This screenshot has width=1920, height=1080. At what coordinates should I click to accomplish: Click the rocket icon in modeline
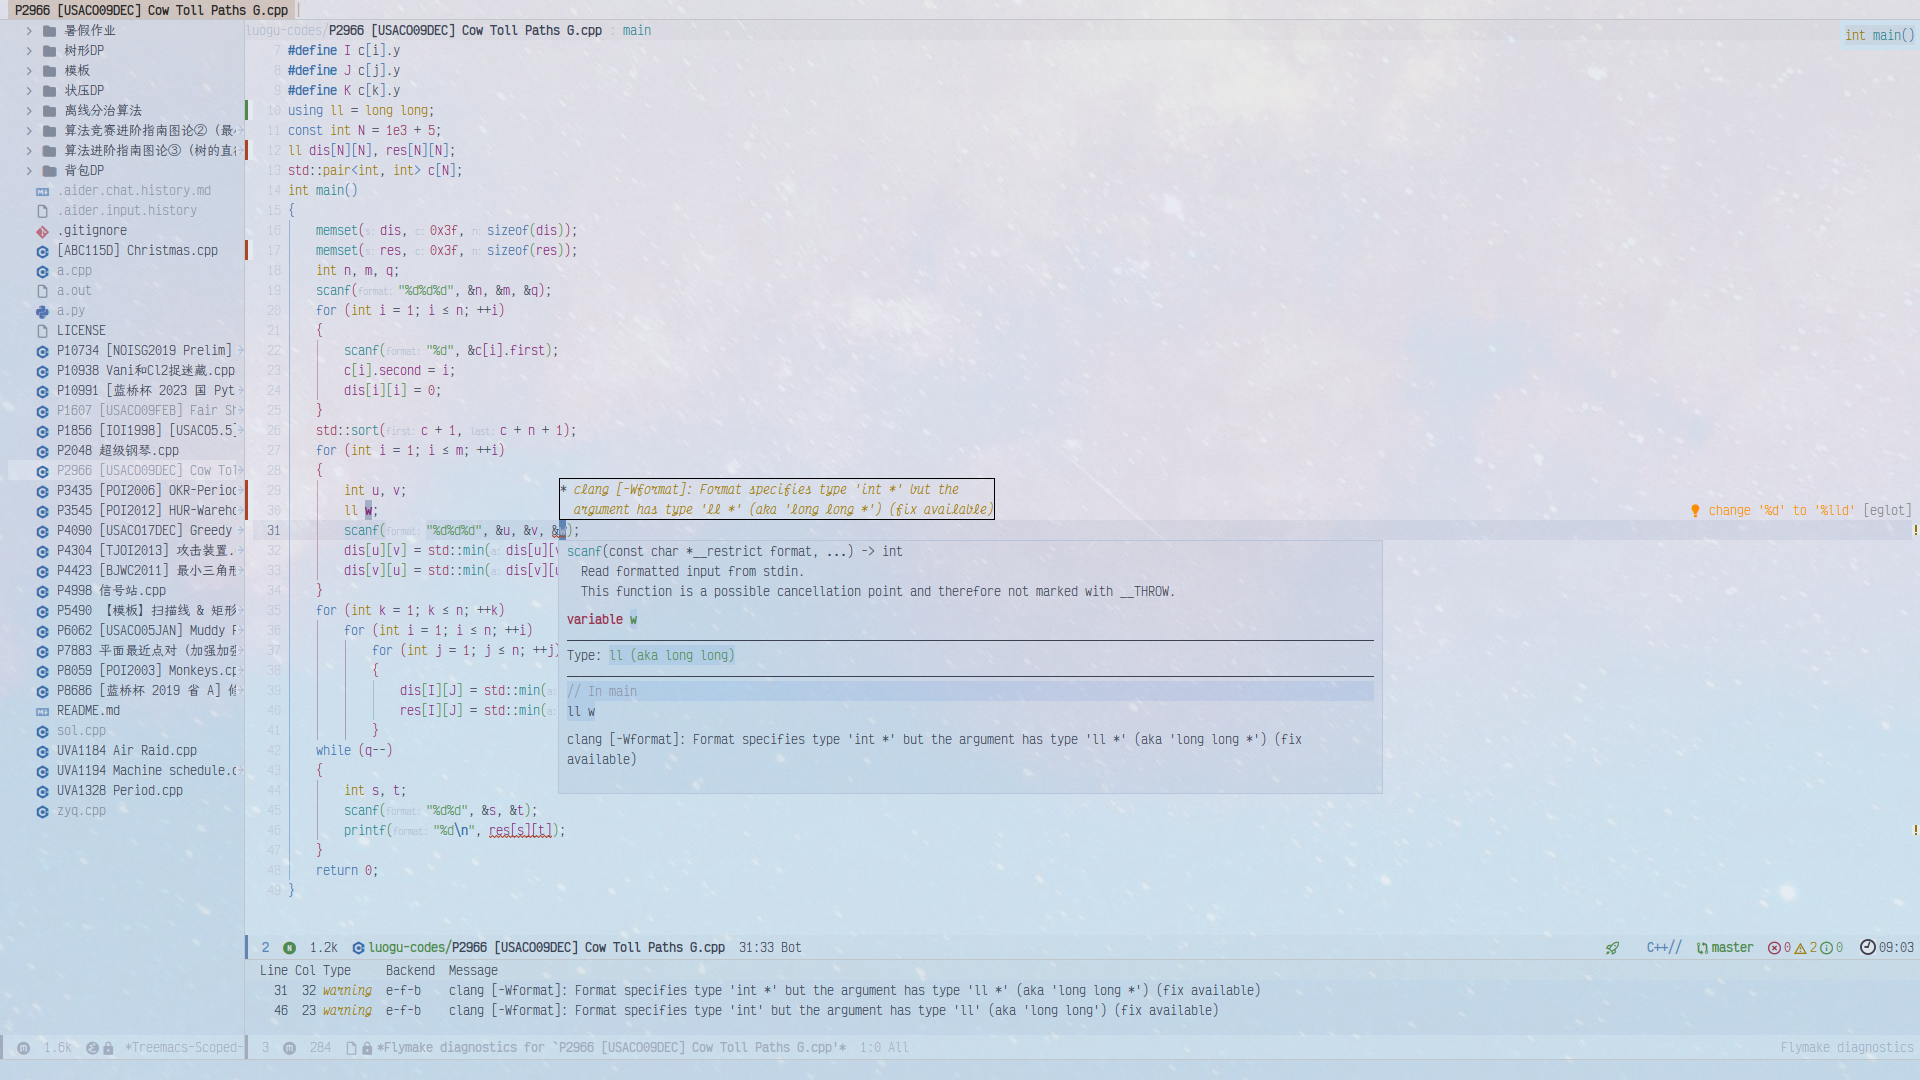point(1612,948)
